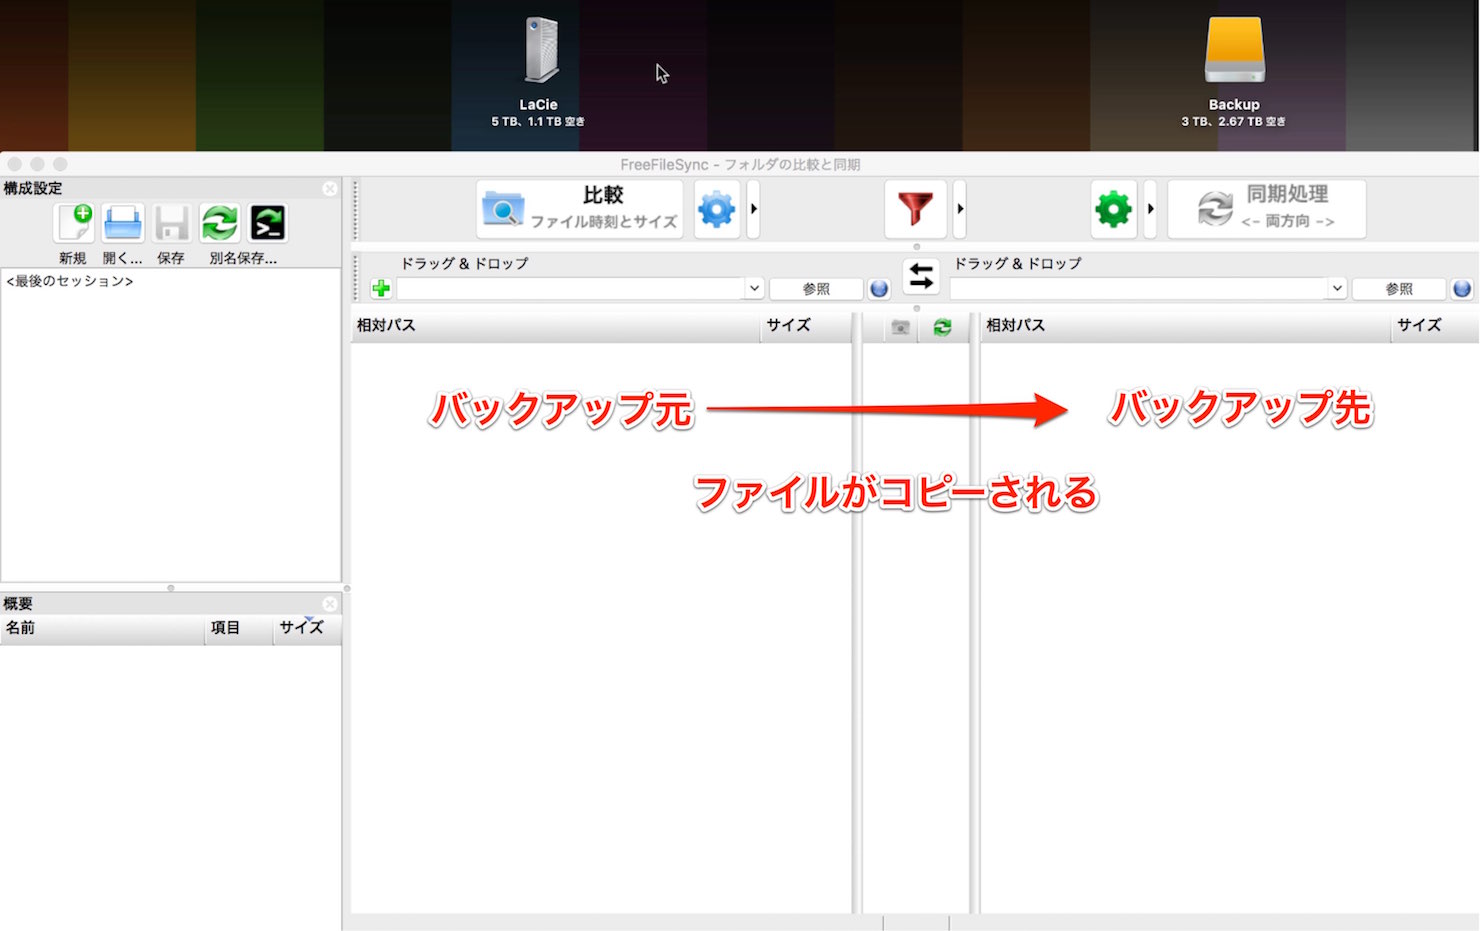Open comparison settings blue gear
1480x931 pixels.
click(717, 209)
